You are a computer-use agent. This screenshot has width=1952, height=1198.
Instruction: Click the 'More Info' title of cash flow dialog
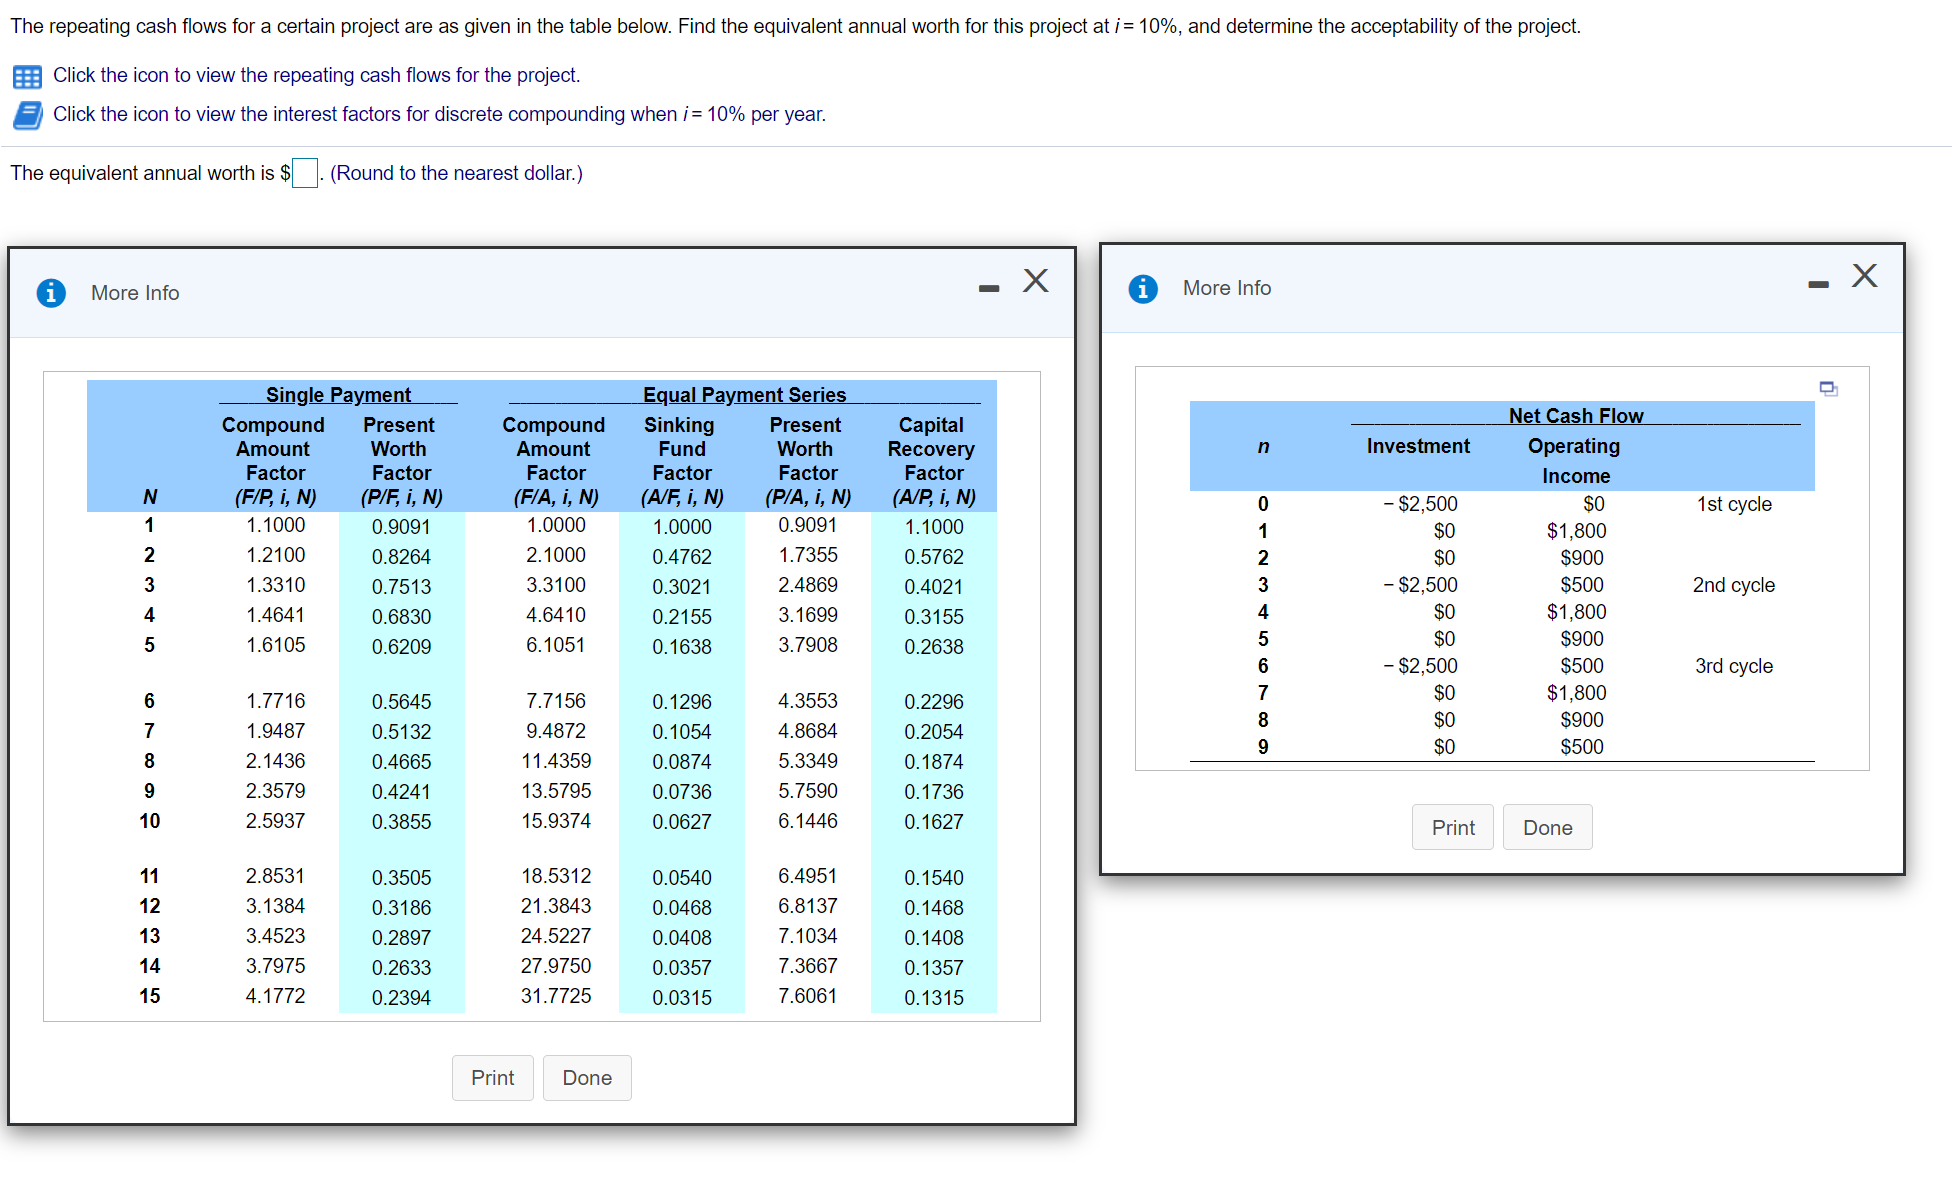point(1227,288)
